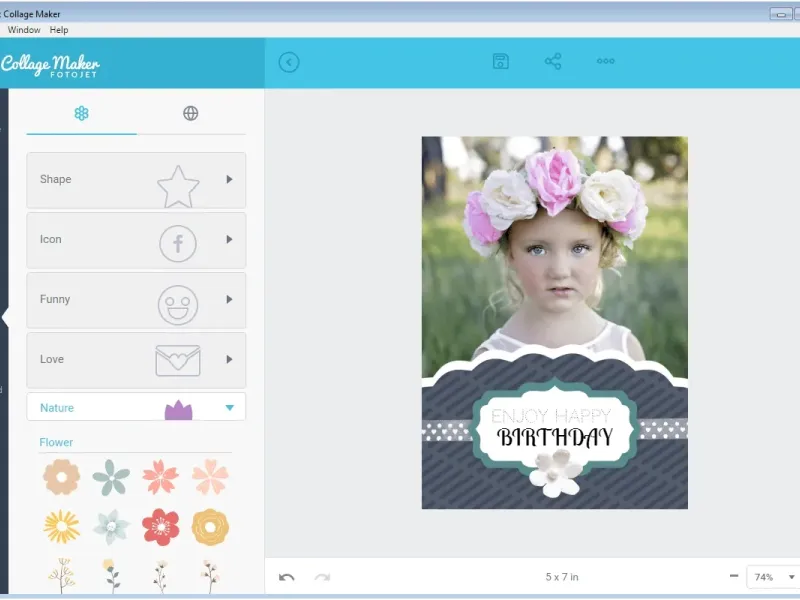The image size is (800, 600).
Task: Insert the yellow branch plant clipart
Action: (62, 576)
